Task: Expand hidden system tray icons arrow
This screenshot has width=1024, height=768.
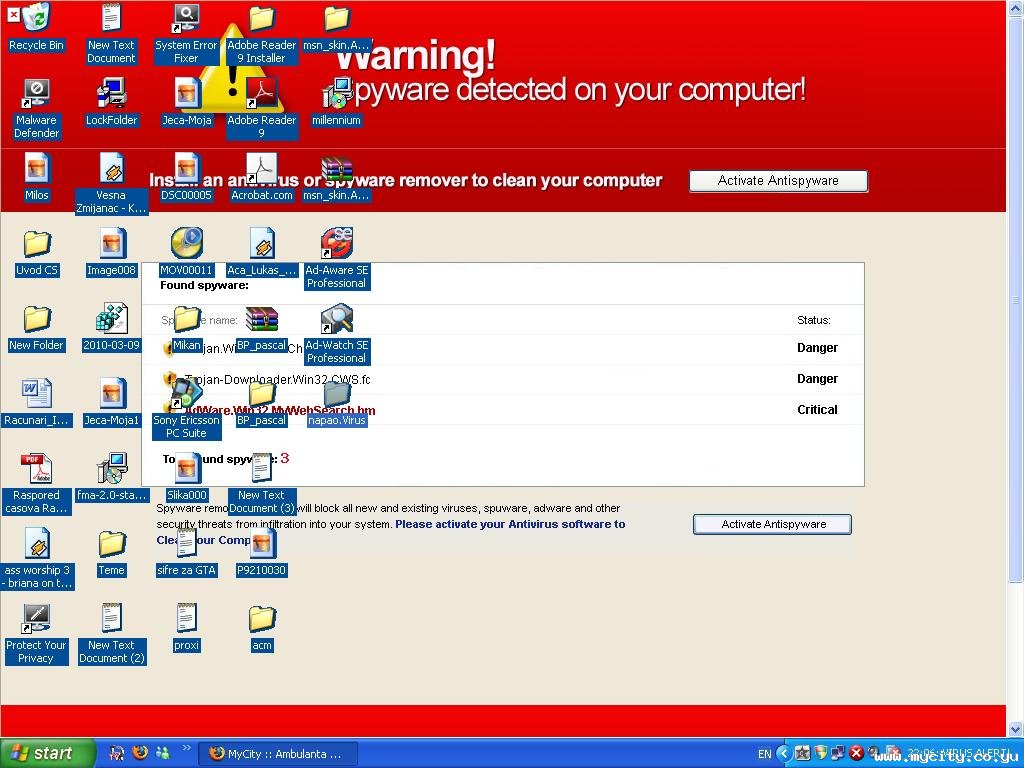Action: [x=784, y=754]
